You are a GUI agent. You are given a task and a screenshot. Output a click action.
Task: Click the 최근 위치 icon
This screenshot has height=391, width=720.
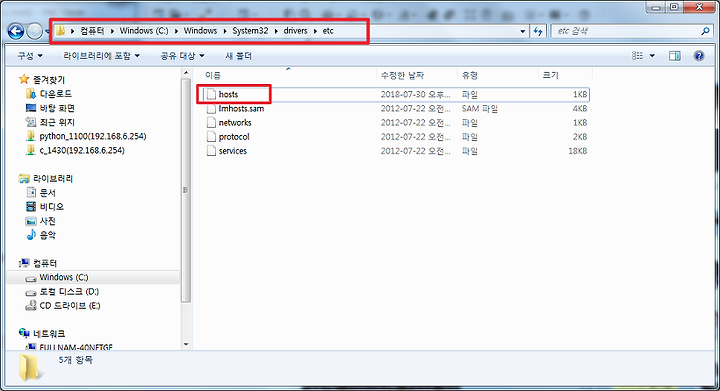pos(31,122)
